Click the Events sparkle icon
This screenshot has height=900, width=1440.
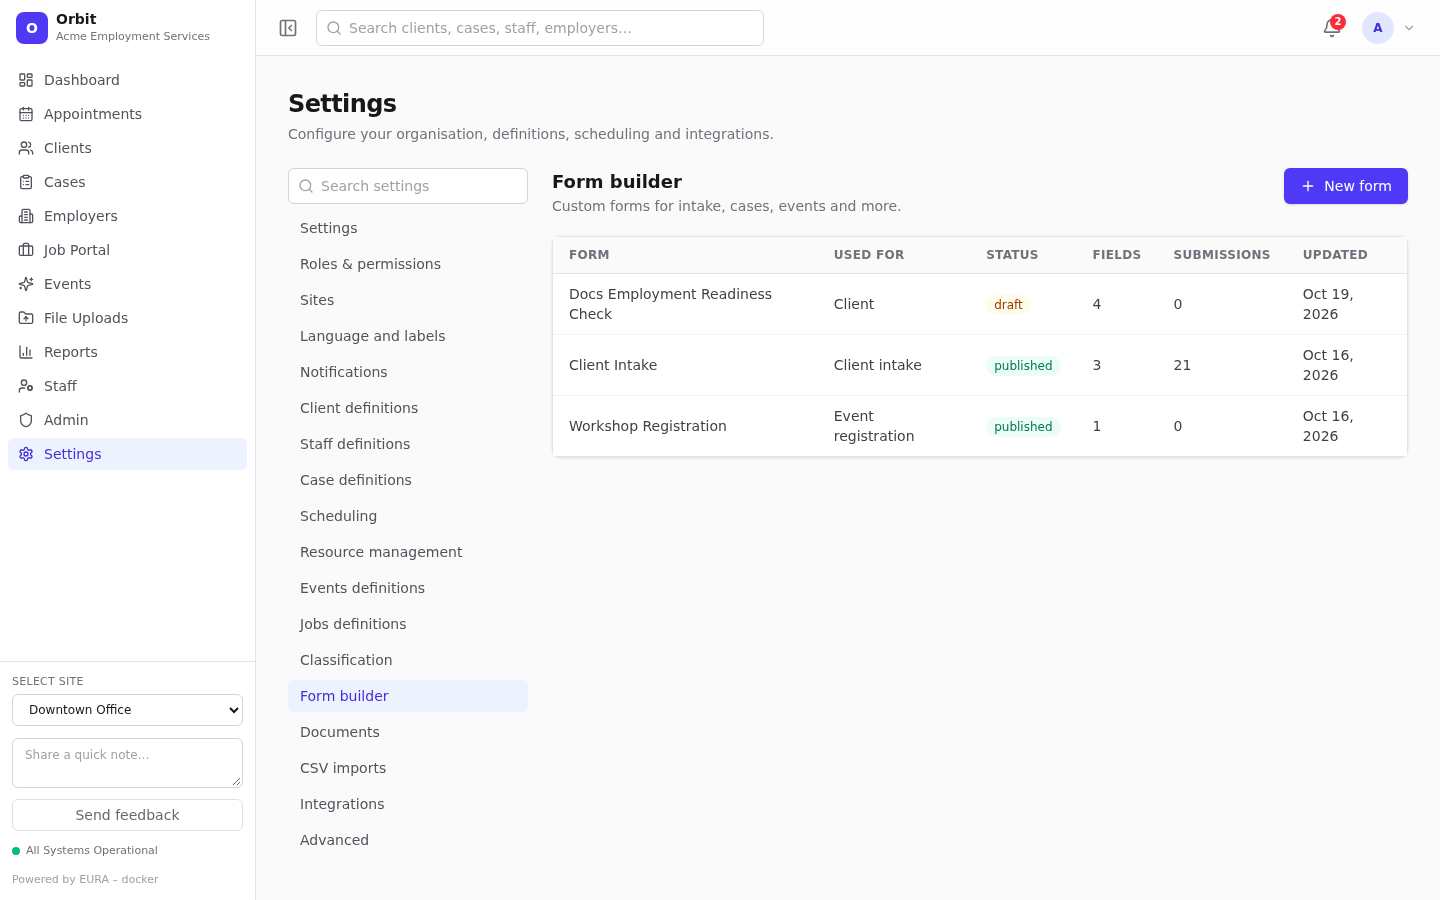26,284
